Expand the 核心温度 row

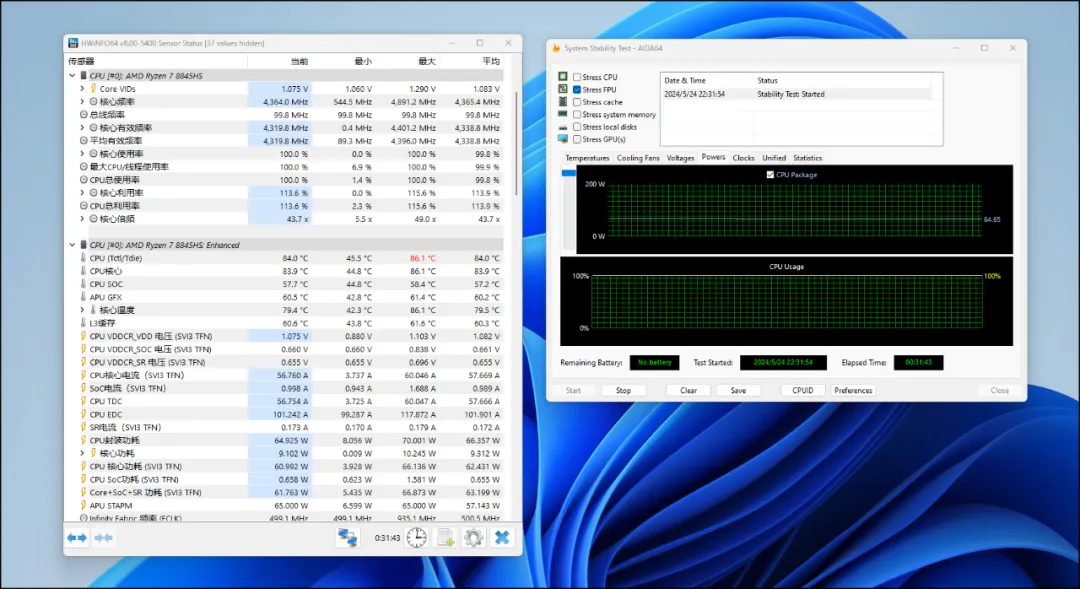pyautogui.click(x=82, y=310)
